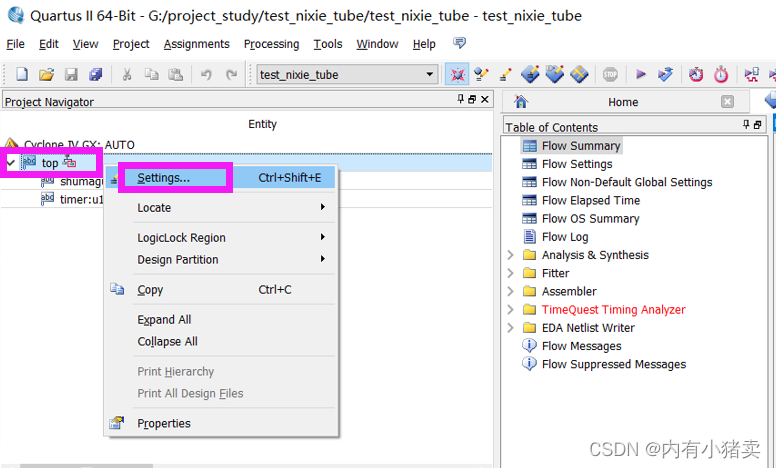Open Flow Elapsed Time report

(x=591, y=200)
